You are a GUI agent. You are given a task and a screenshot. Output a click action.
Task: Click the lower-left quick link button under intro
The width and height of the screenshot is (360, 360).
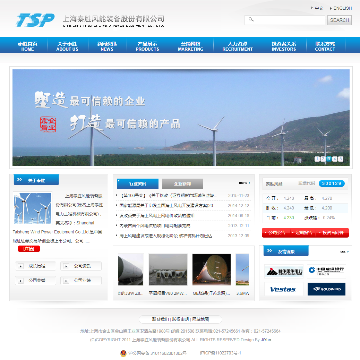point(36,280)
